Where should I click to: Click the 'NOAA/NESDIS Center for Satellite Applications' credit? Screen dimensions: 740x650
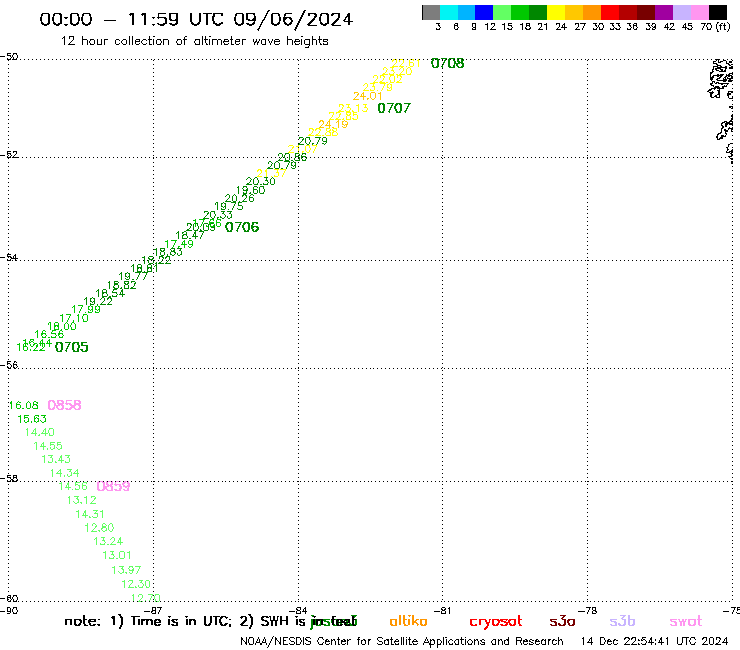pos(363,642)
